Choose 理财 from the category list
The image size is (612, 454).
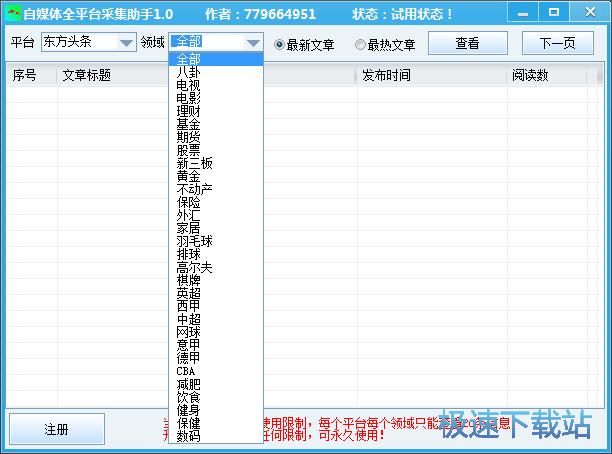tap(216, 111)
